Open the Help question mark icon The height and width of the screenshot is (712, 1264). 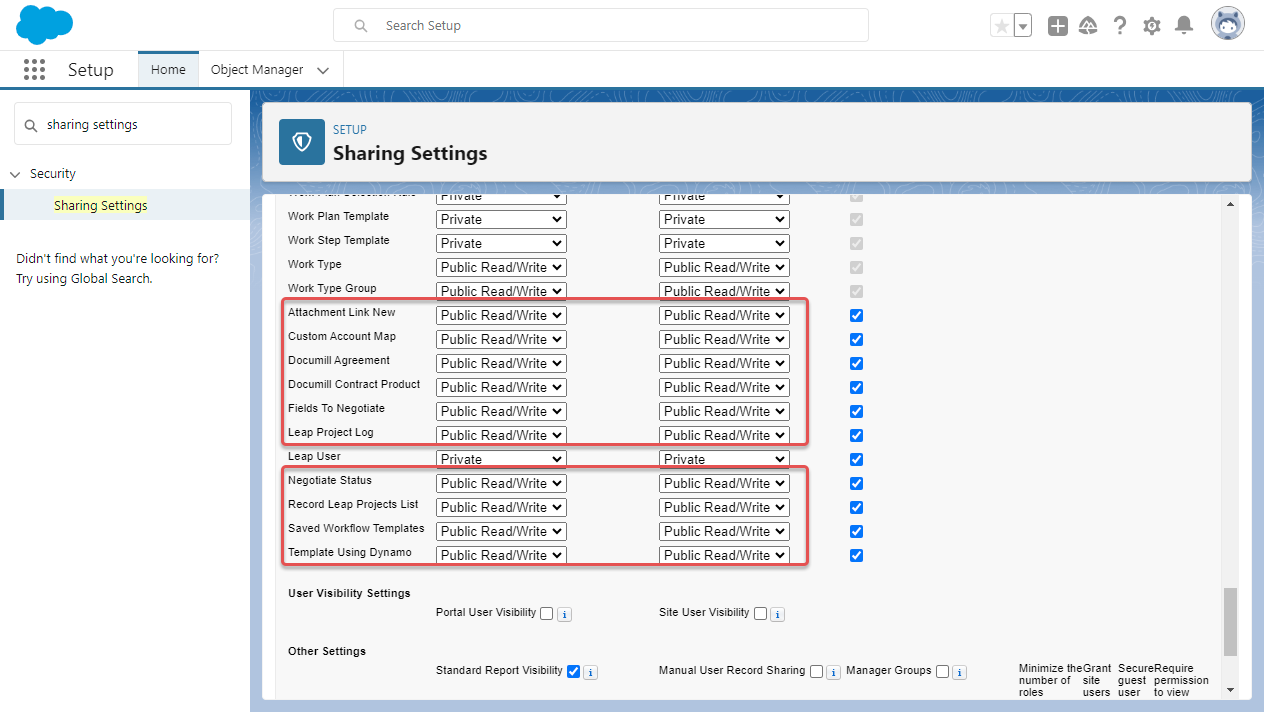click(1119, 25)
